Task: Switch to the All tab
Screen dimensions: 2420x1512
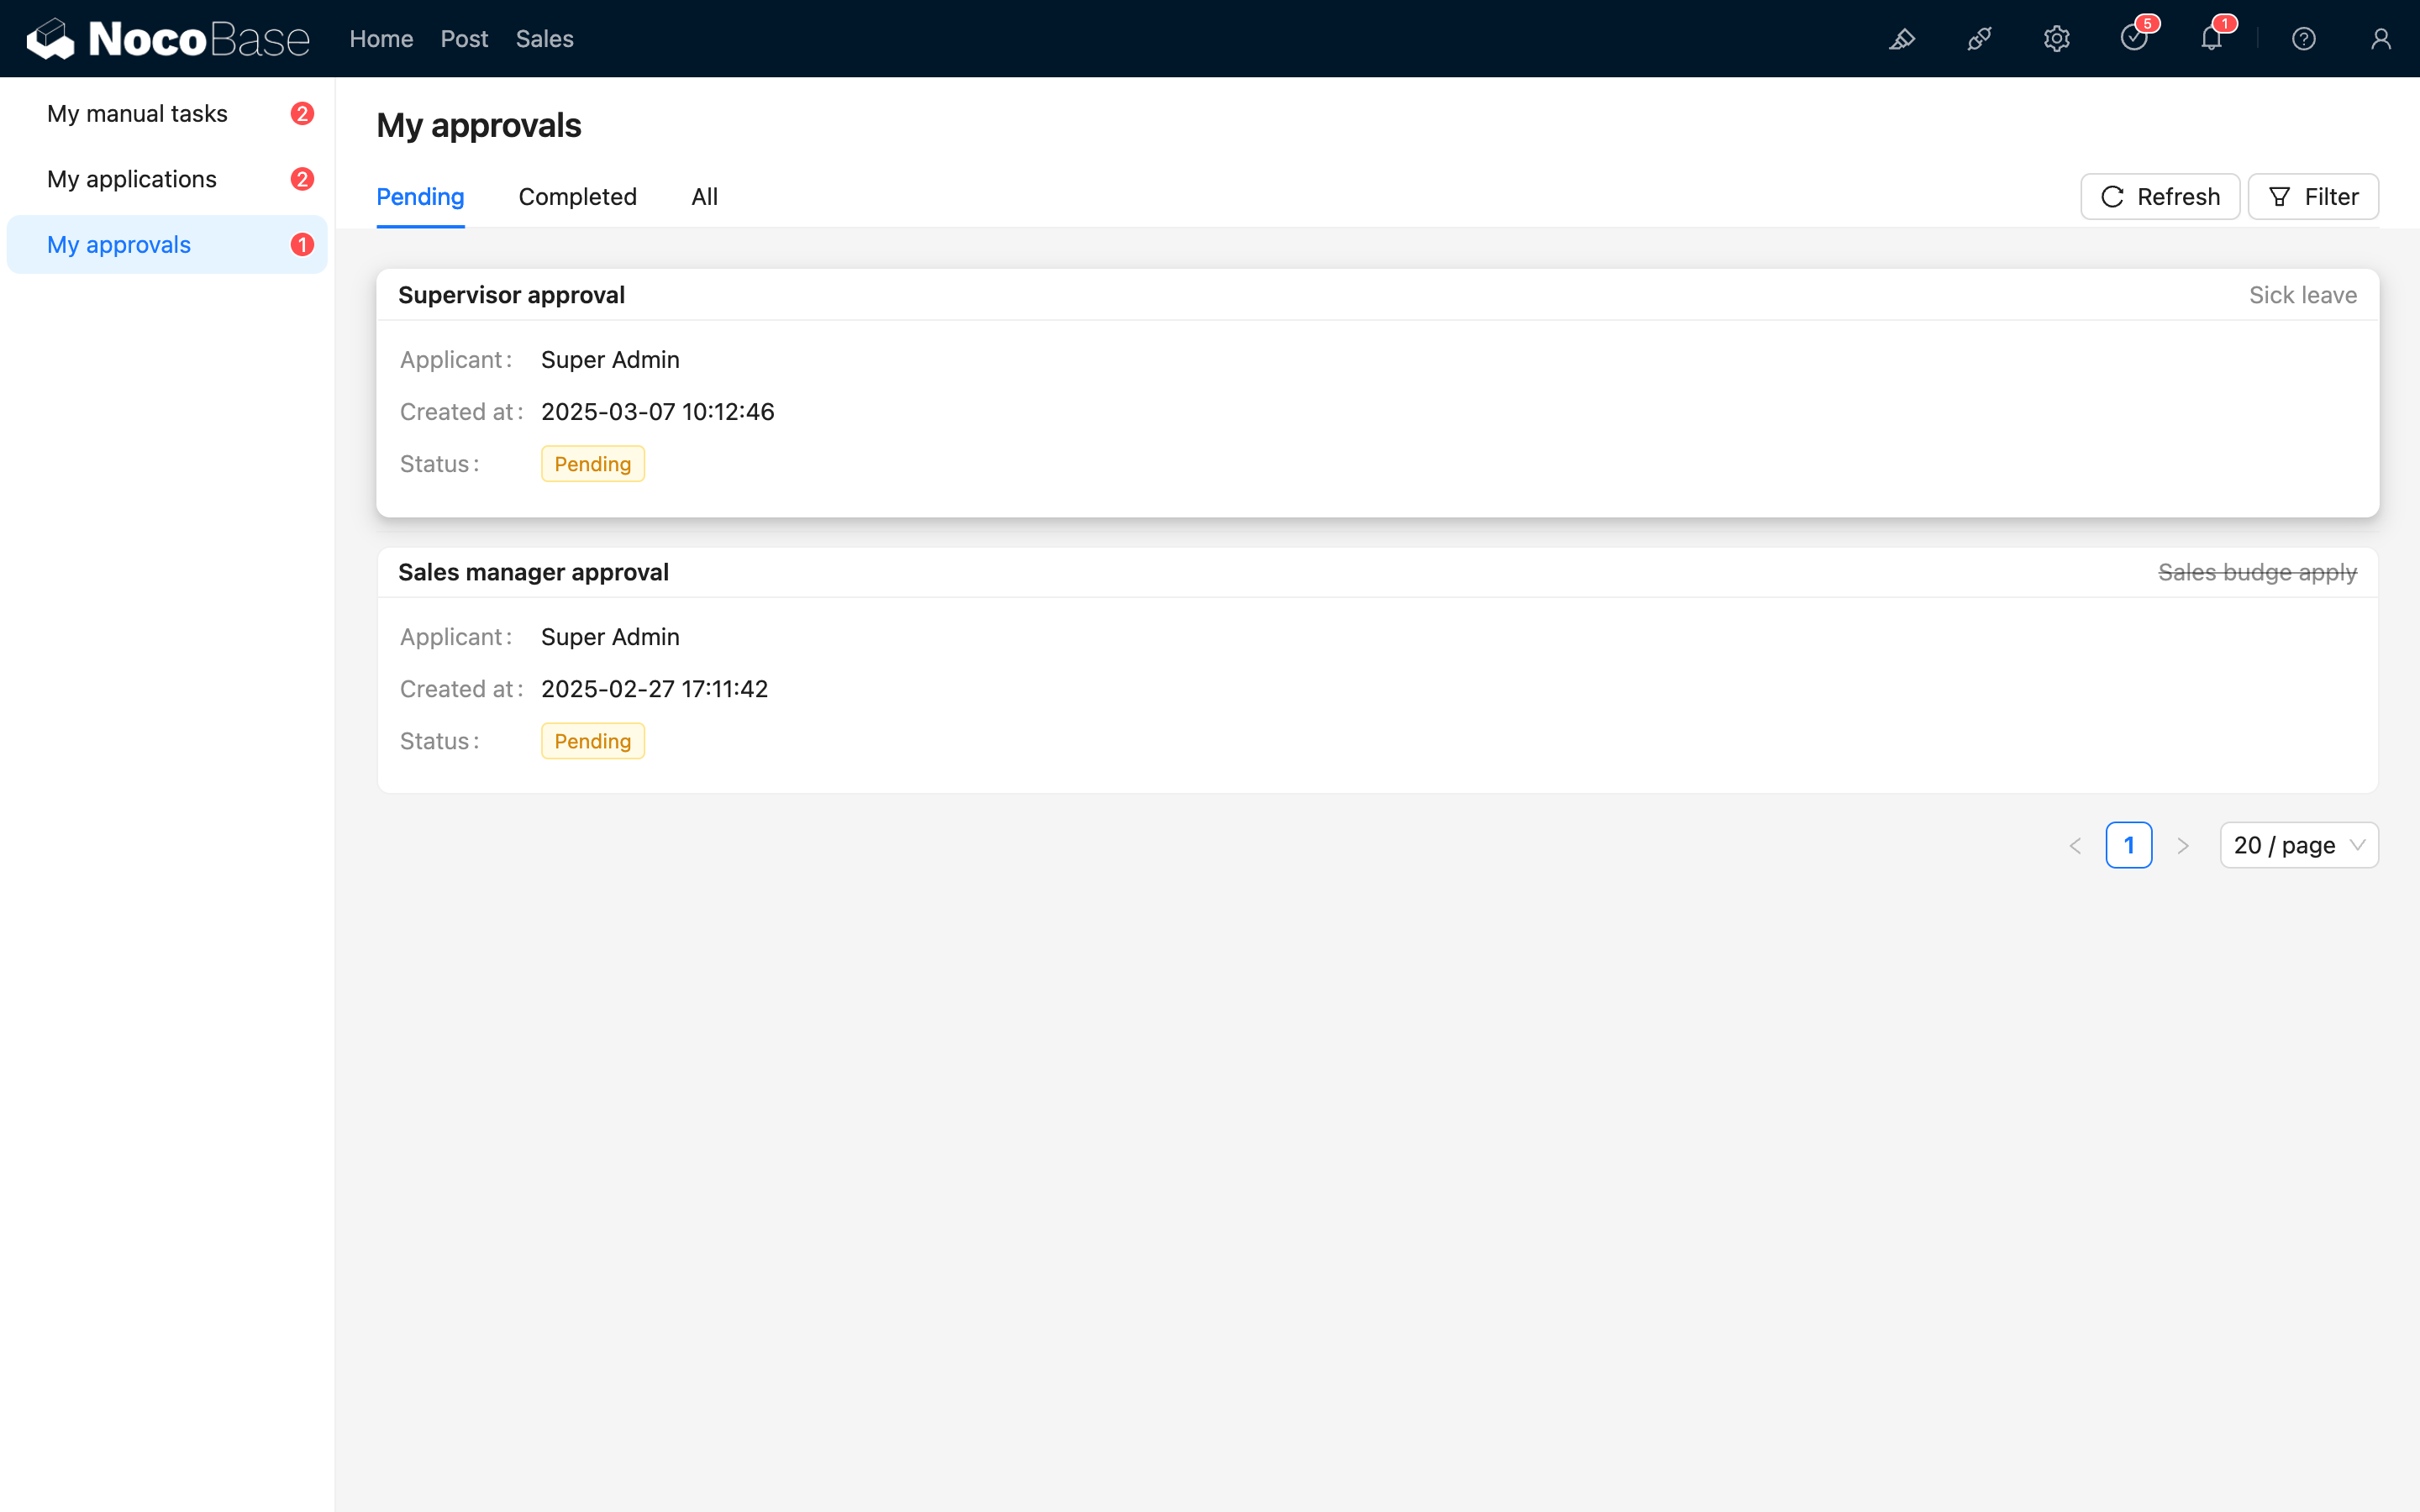Action: [704, 197]
